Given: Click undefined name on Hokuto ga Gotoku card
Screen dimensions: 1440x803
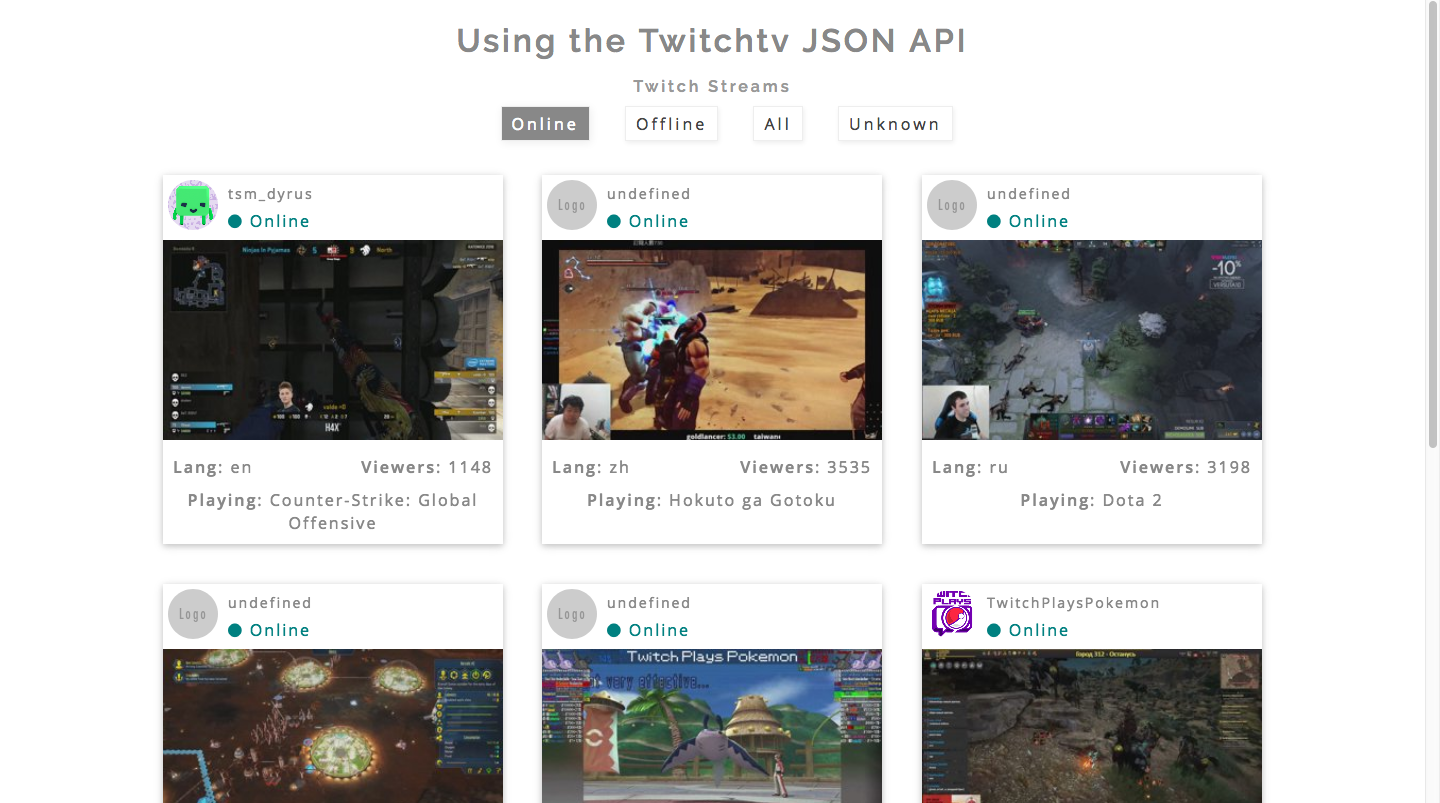Looking at the screenshot, I should coord(649,194).
